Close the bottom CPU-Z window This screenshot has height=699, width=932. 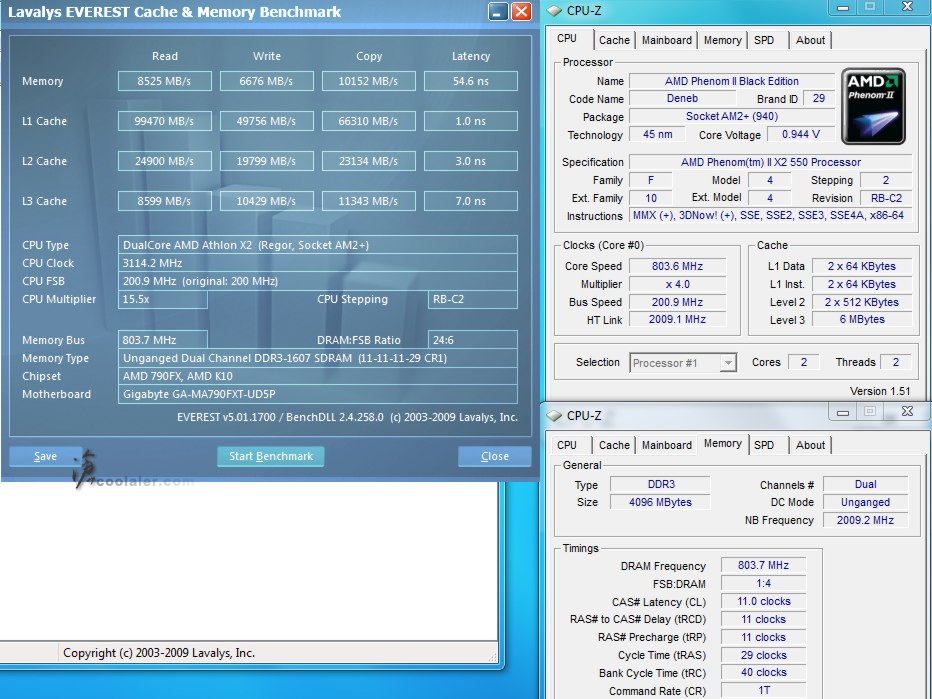907,411
